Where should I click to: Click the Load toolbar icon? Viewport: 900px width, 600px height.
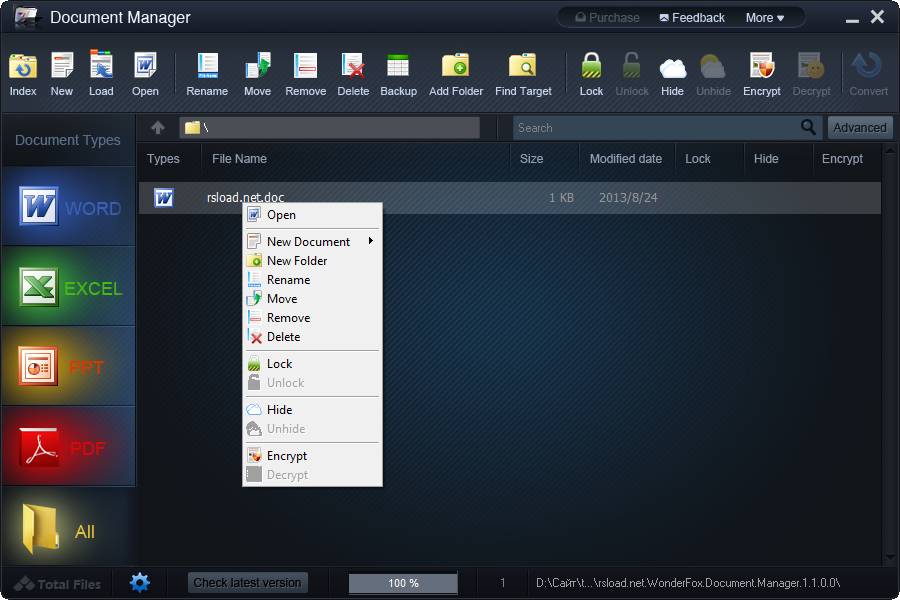click(x=101, y=64)
